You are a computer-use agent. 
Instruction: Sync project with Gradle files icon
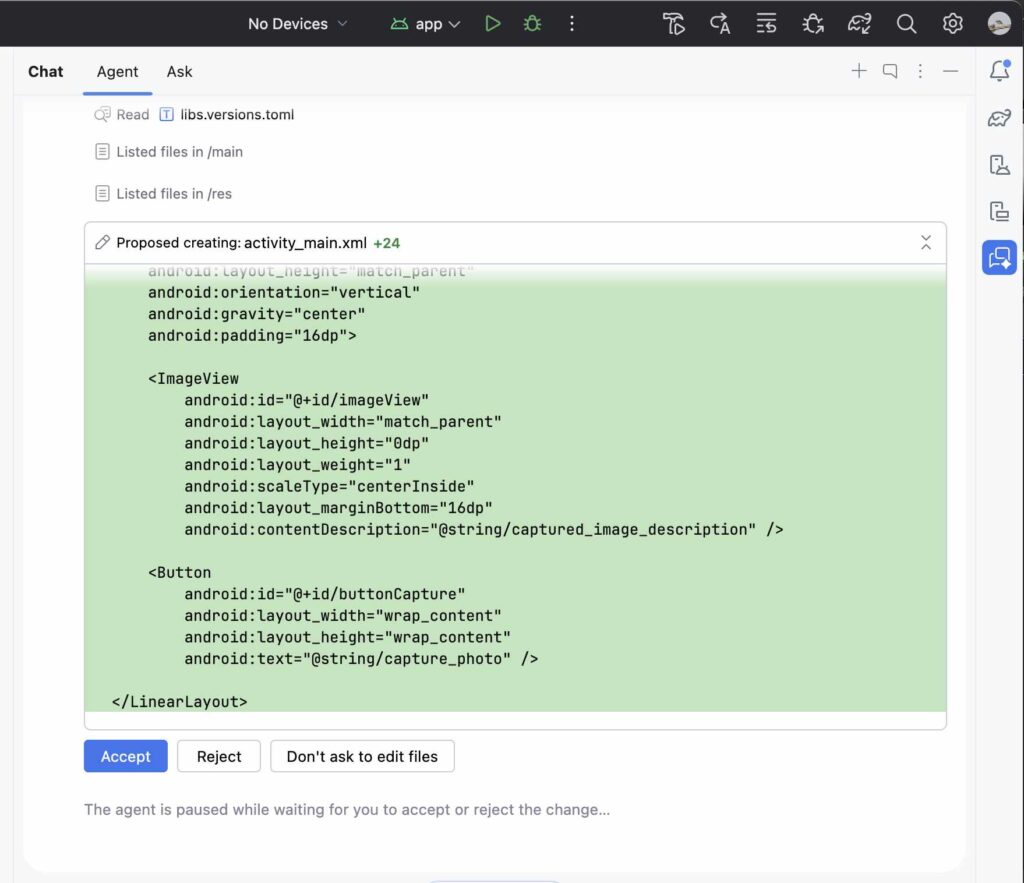(x=860, y=24)
